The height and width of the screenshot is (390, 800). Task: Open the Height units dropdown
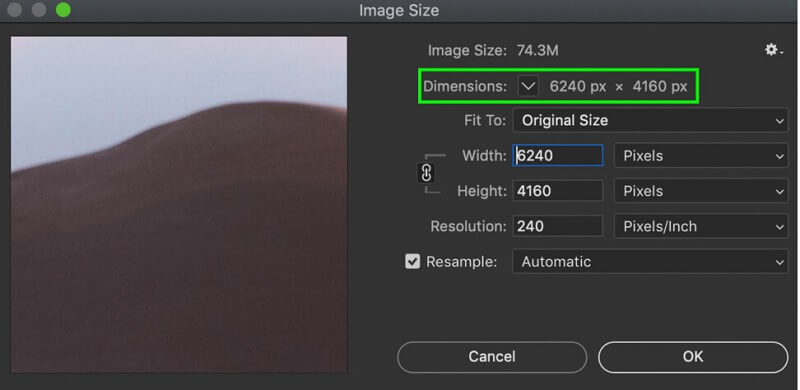[x=701, y=191]
